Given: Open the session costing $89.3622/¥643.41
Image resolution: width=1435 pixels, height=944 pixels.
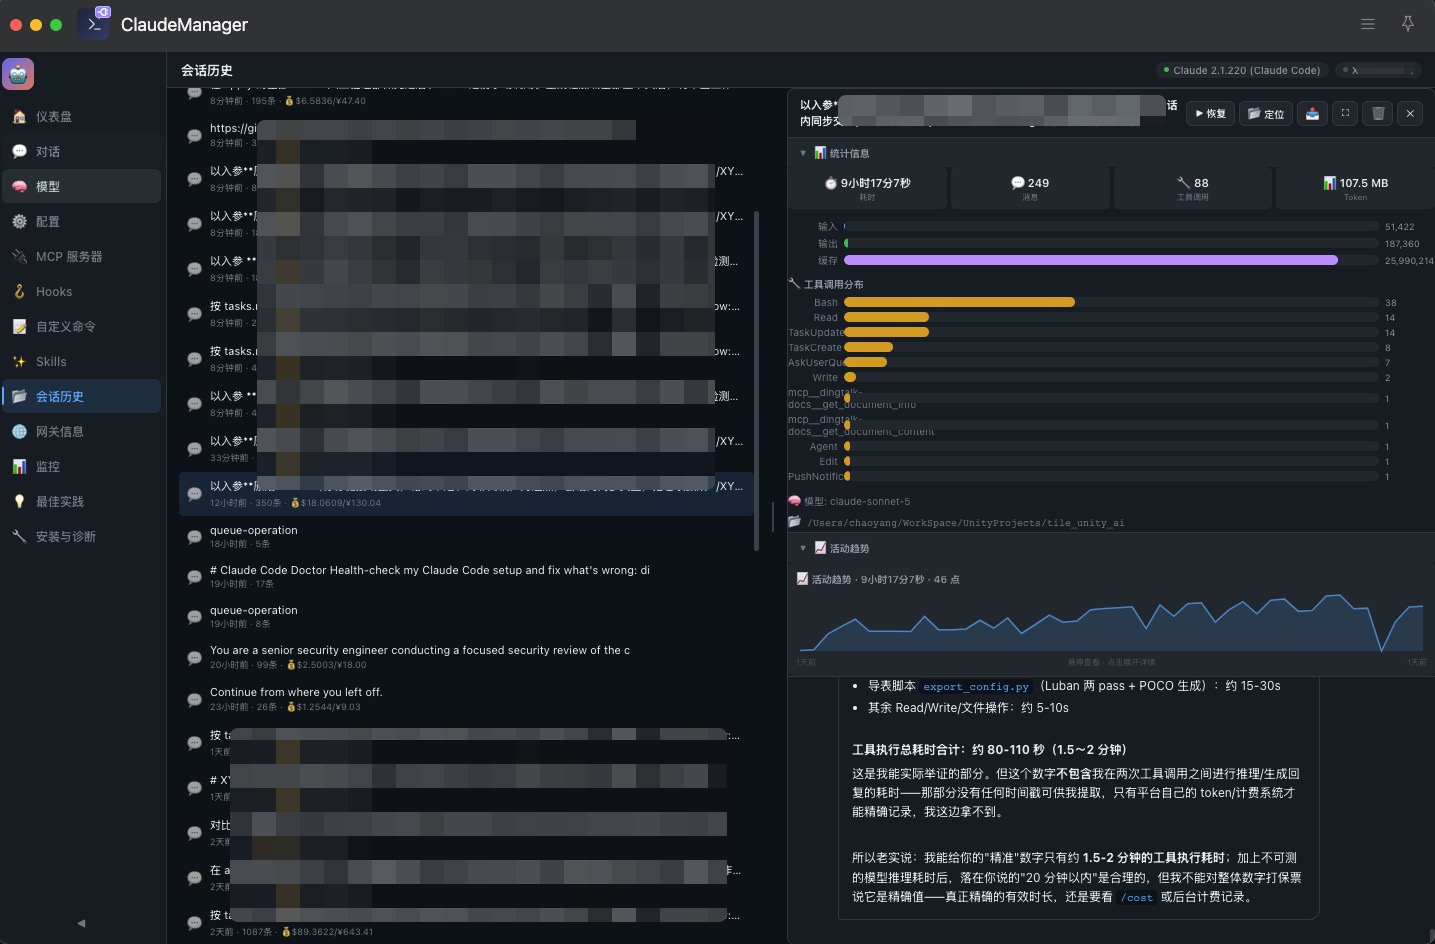Looking at the screenshot, I should (x=466, y=922).
